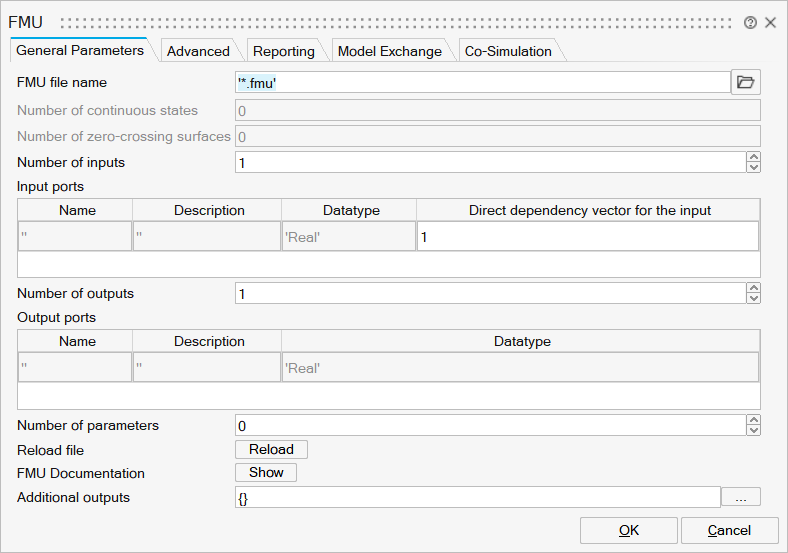
Task: Cancel the FMU dialog
Action: 729,530
